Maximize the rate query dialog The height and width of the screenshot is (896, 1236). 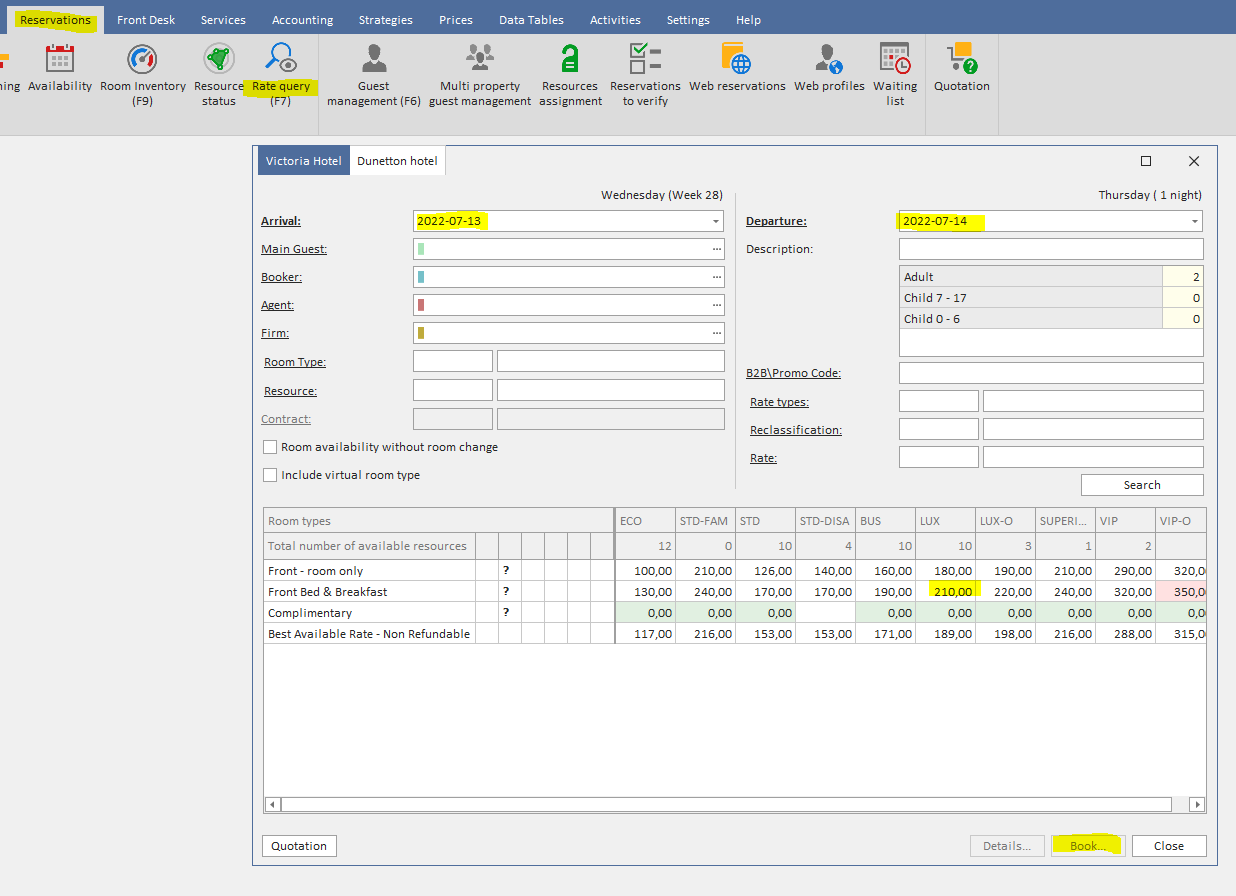pyautogui.click(x=1146, y=161)
